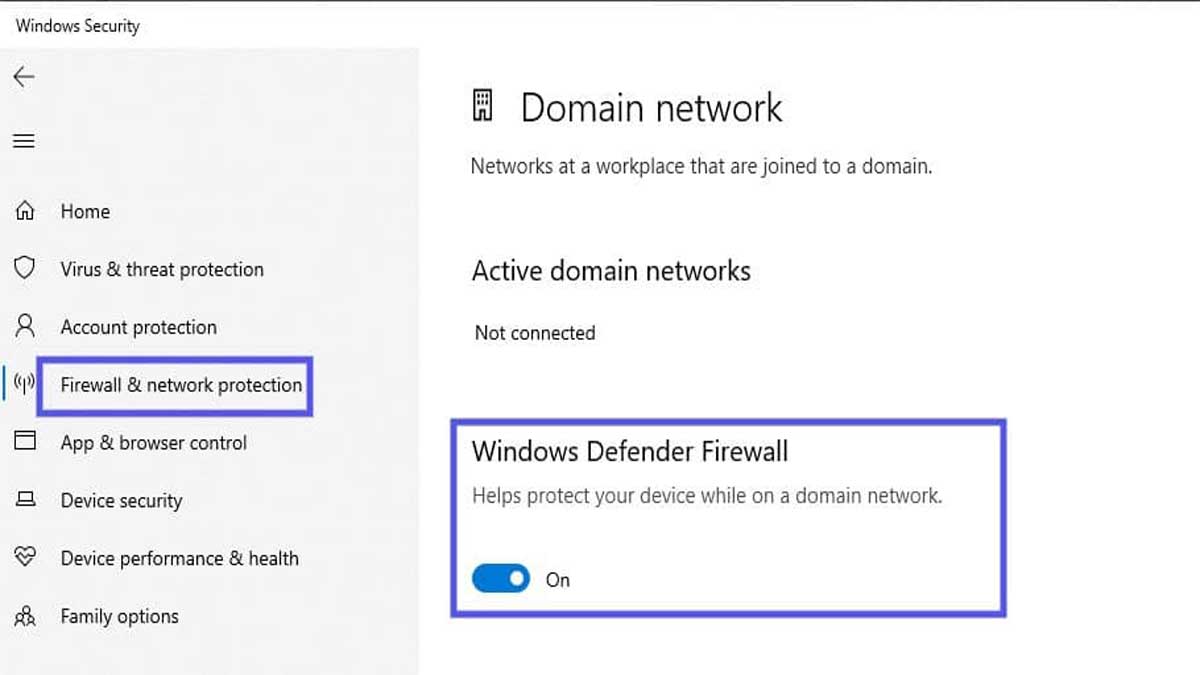The width and height of the screenshot is (1200, 675).
Task: Navigate to Home in the sidebar
Action: pos(85,211)
